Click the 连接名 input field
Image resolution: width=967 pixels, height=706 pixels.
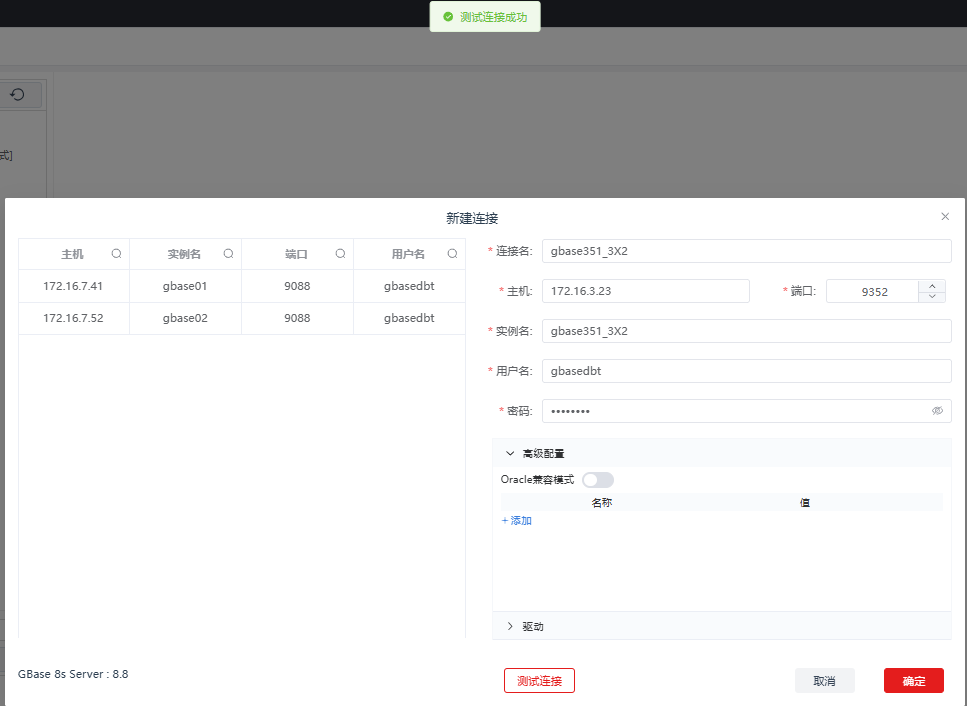click(x=746, y=251)
